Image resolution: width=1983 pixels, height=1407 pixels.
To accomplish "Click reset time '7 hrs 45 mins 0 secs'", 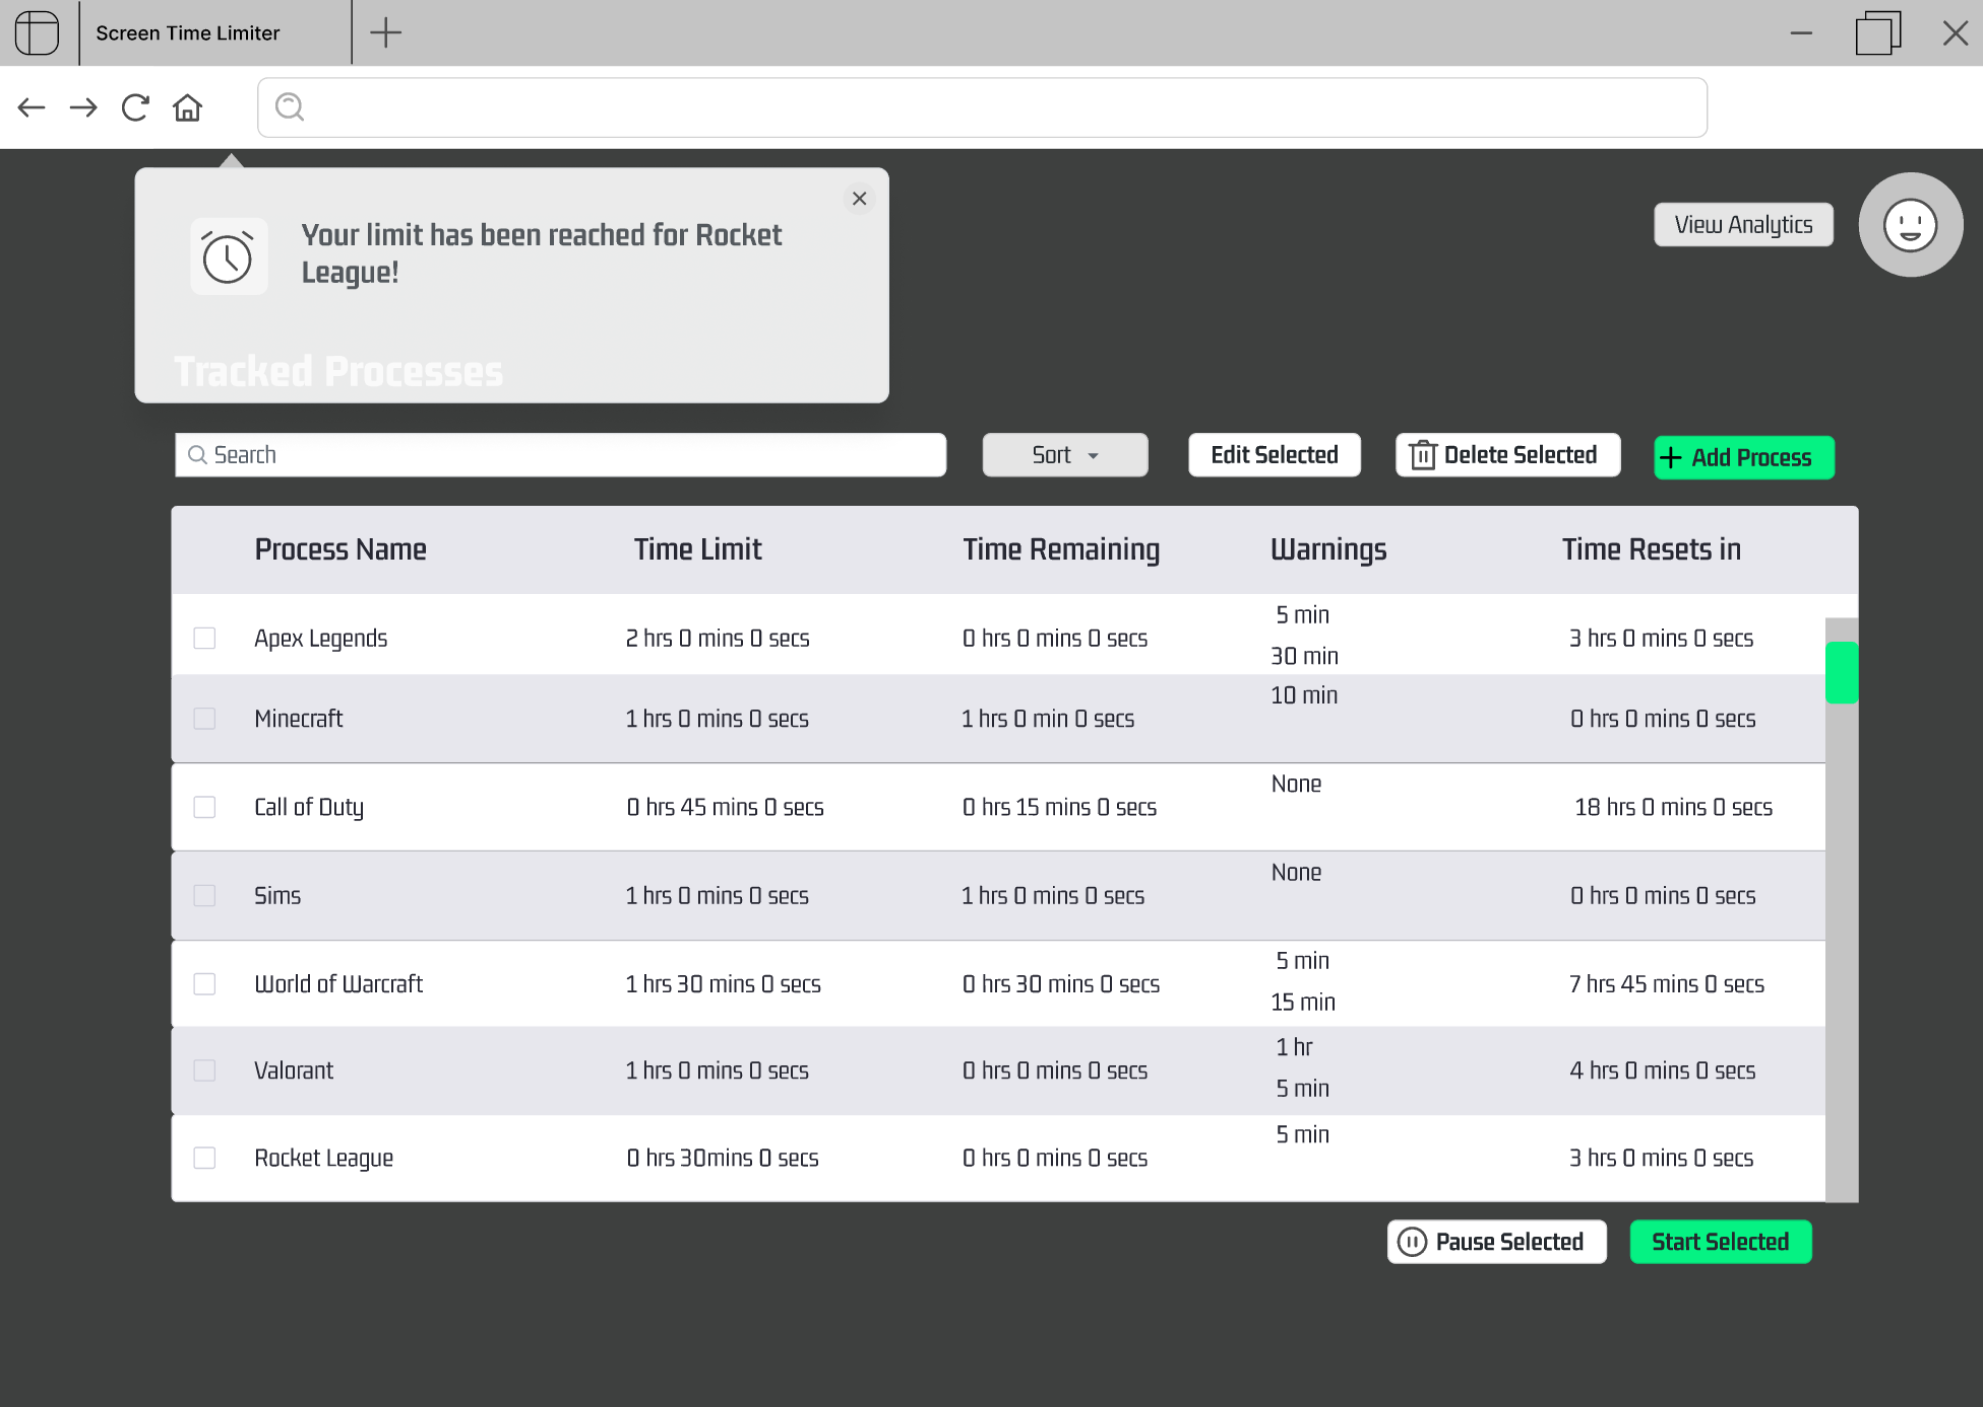I will click(x=1666, y=984).
